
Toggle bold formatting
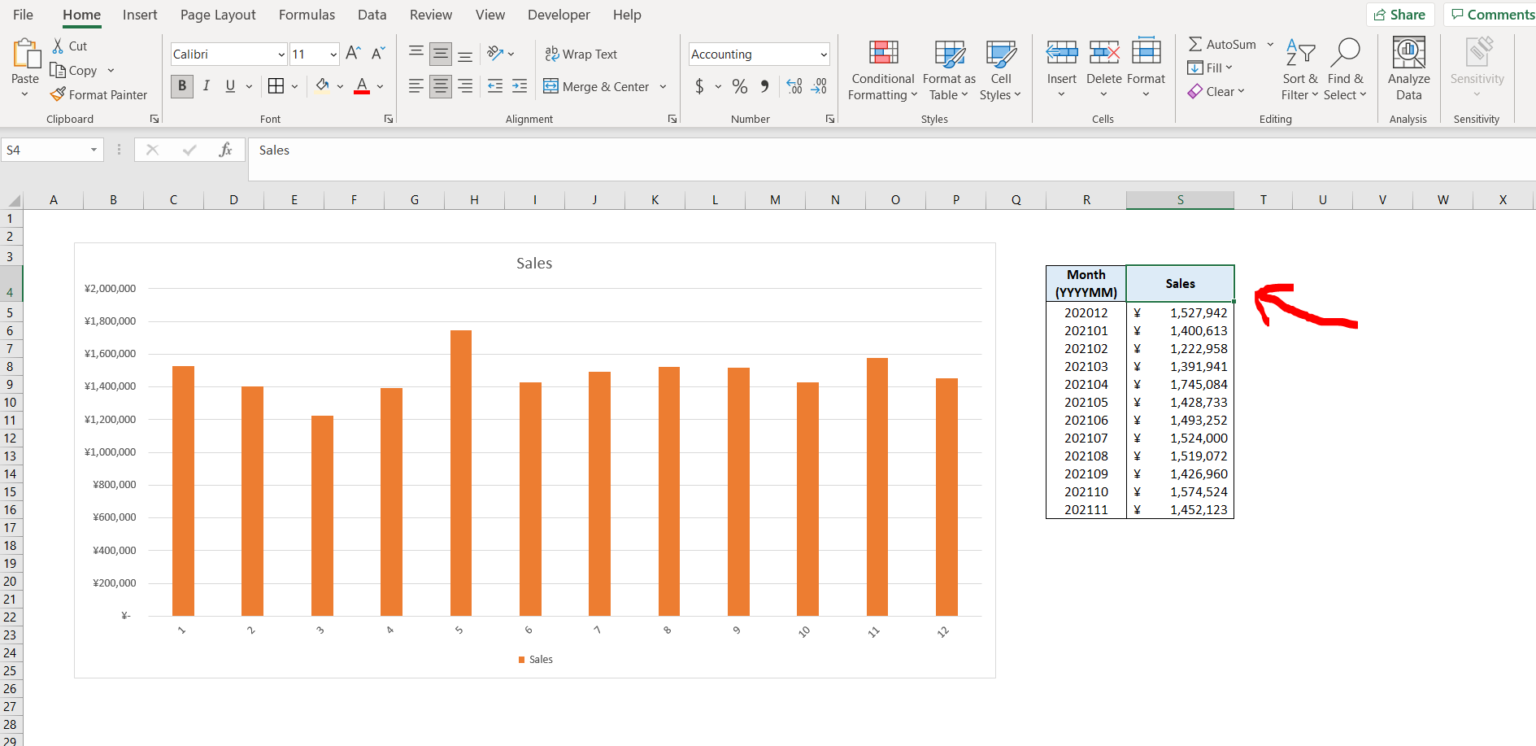pos(181,86)
